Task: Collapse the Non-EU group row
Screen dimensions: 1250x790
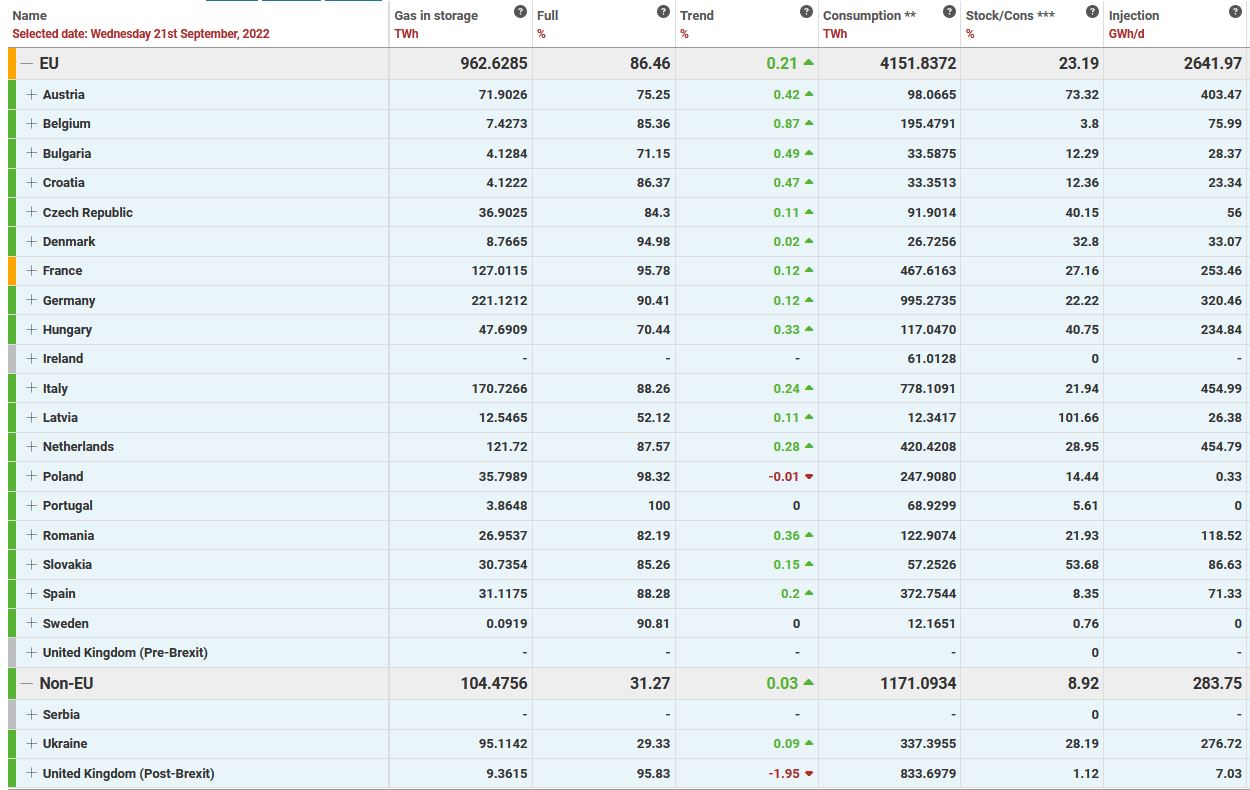Action: click(27, 684)
